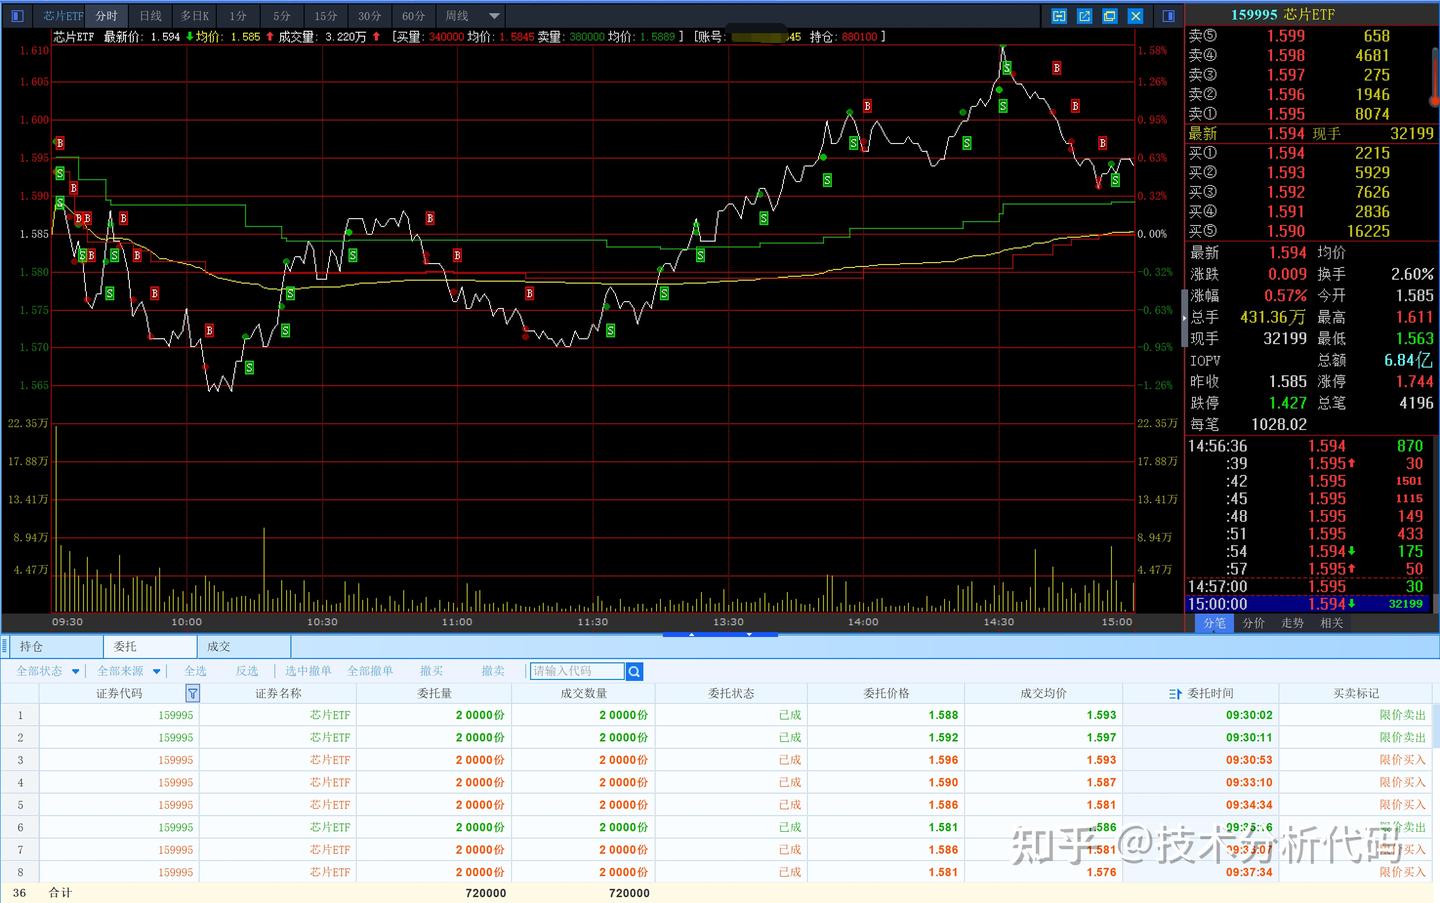The image size is (1440, 903).
Task: Click the 成交数量 column header
Action: coord(584,693)
